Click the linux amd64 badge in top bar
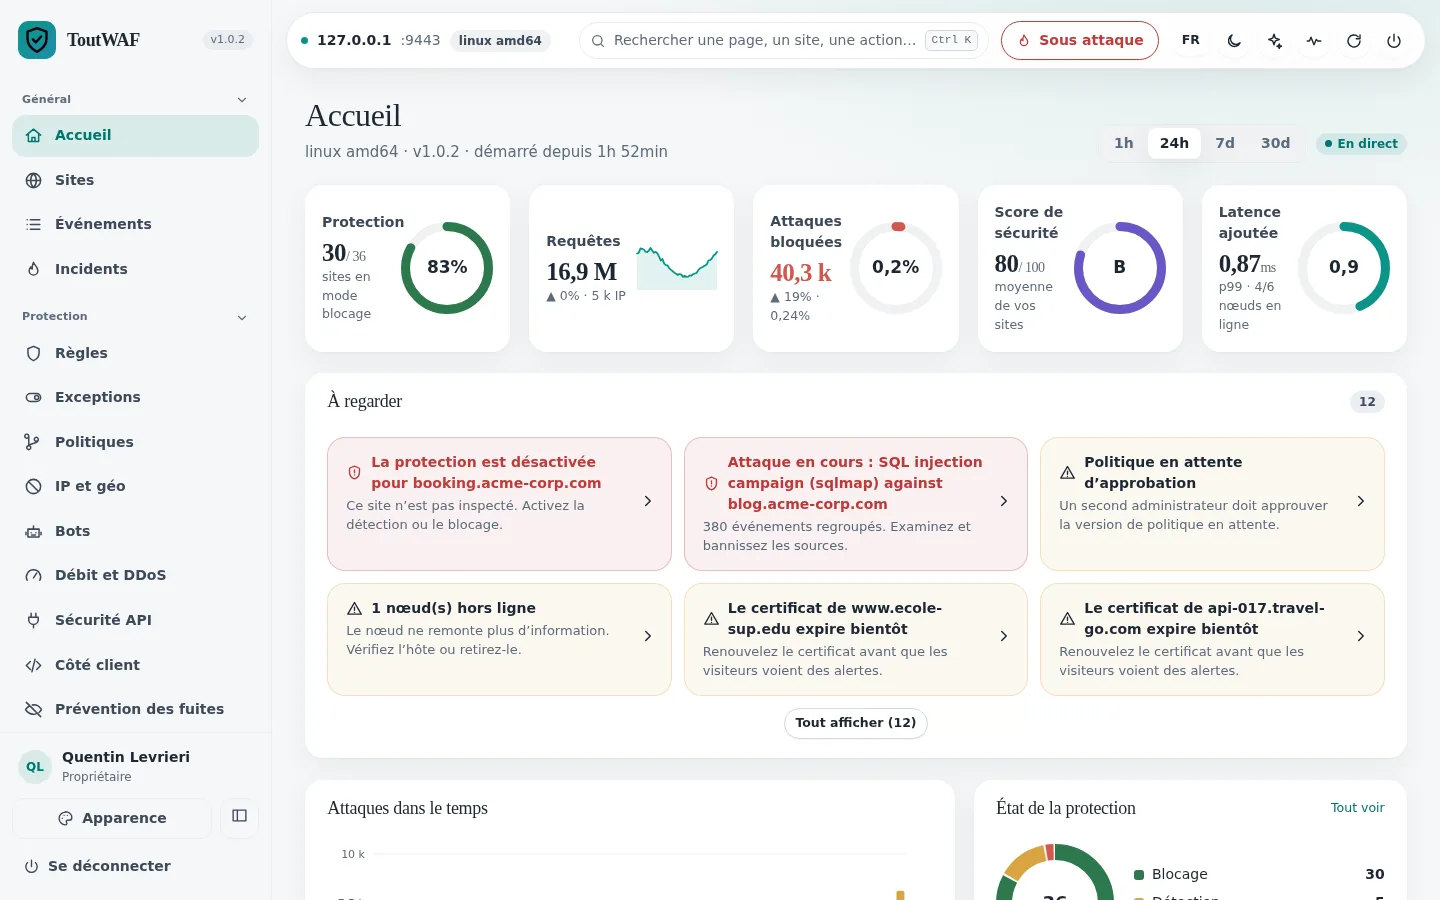Viewport: 1440px width, 900px height. pyautogui.click(x=500, y=41)
